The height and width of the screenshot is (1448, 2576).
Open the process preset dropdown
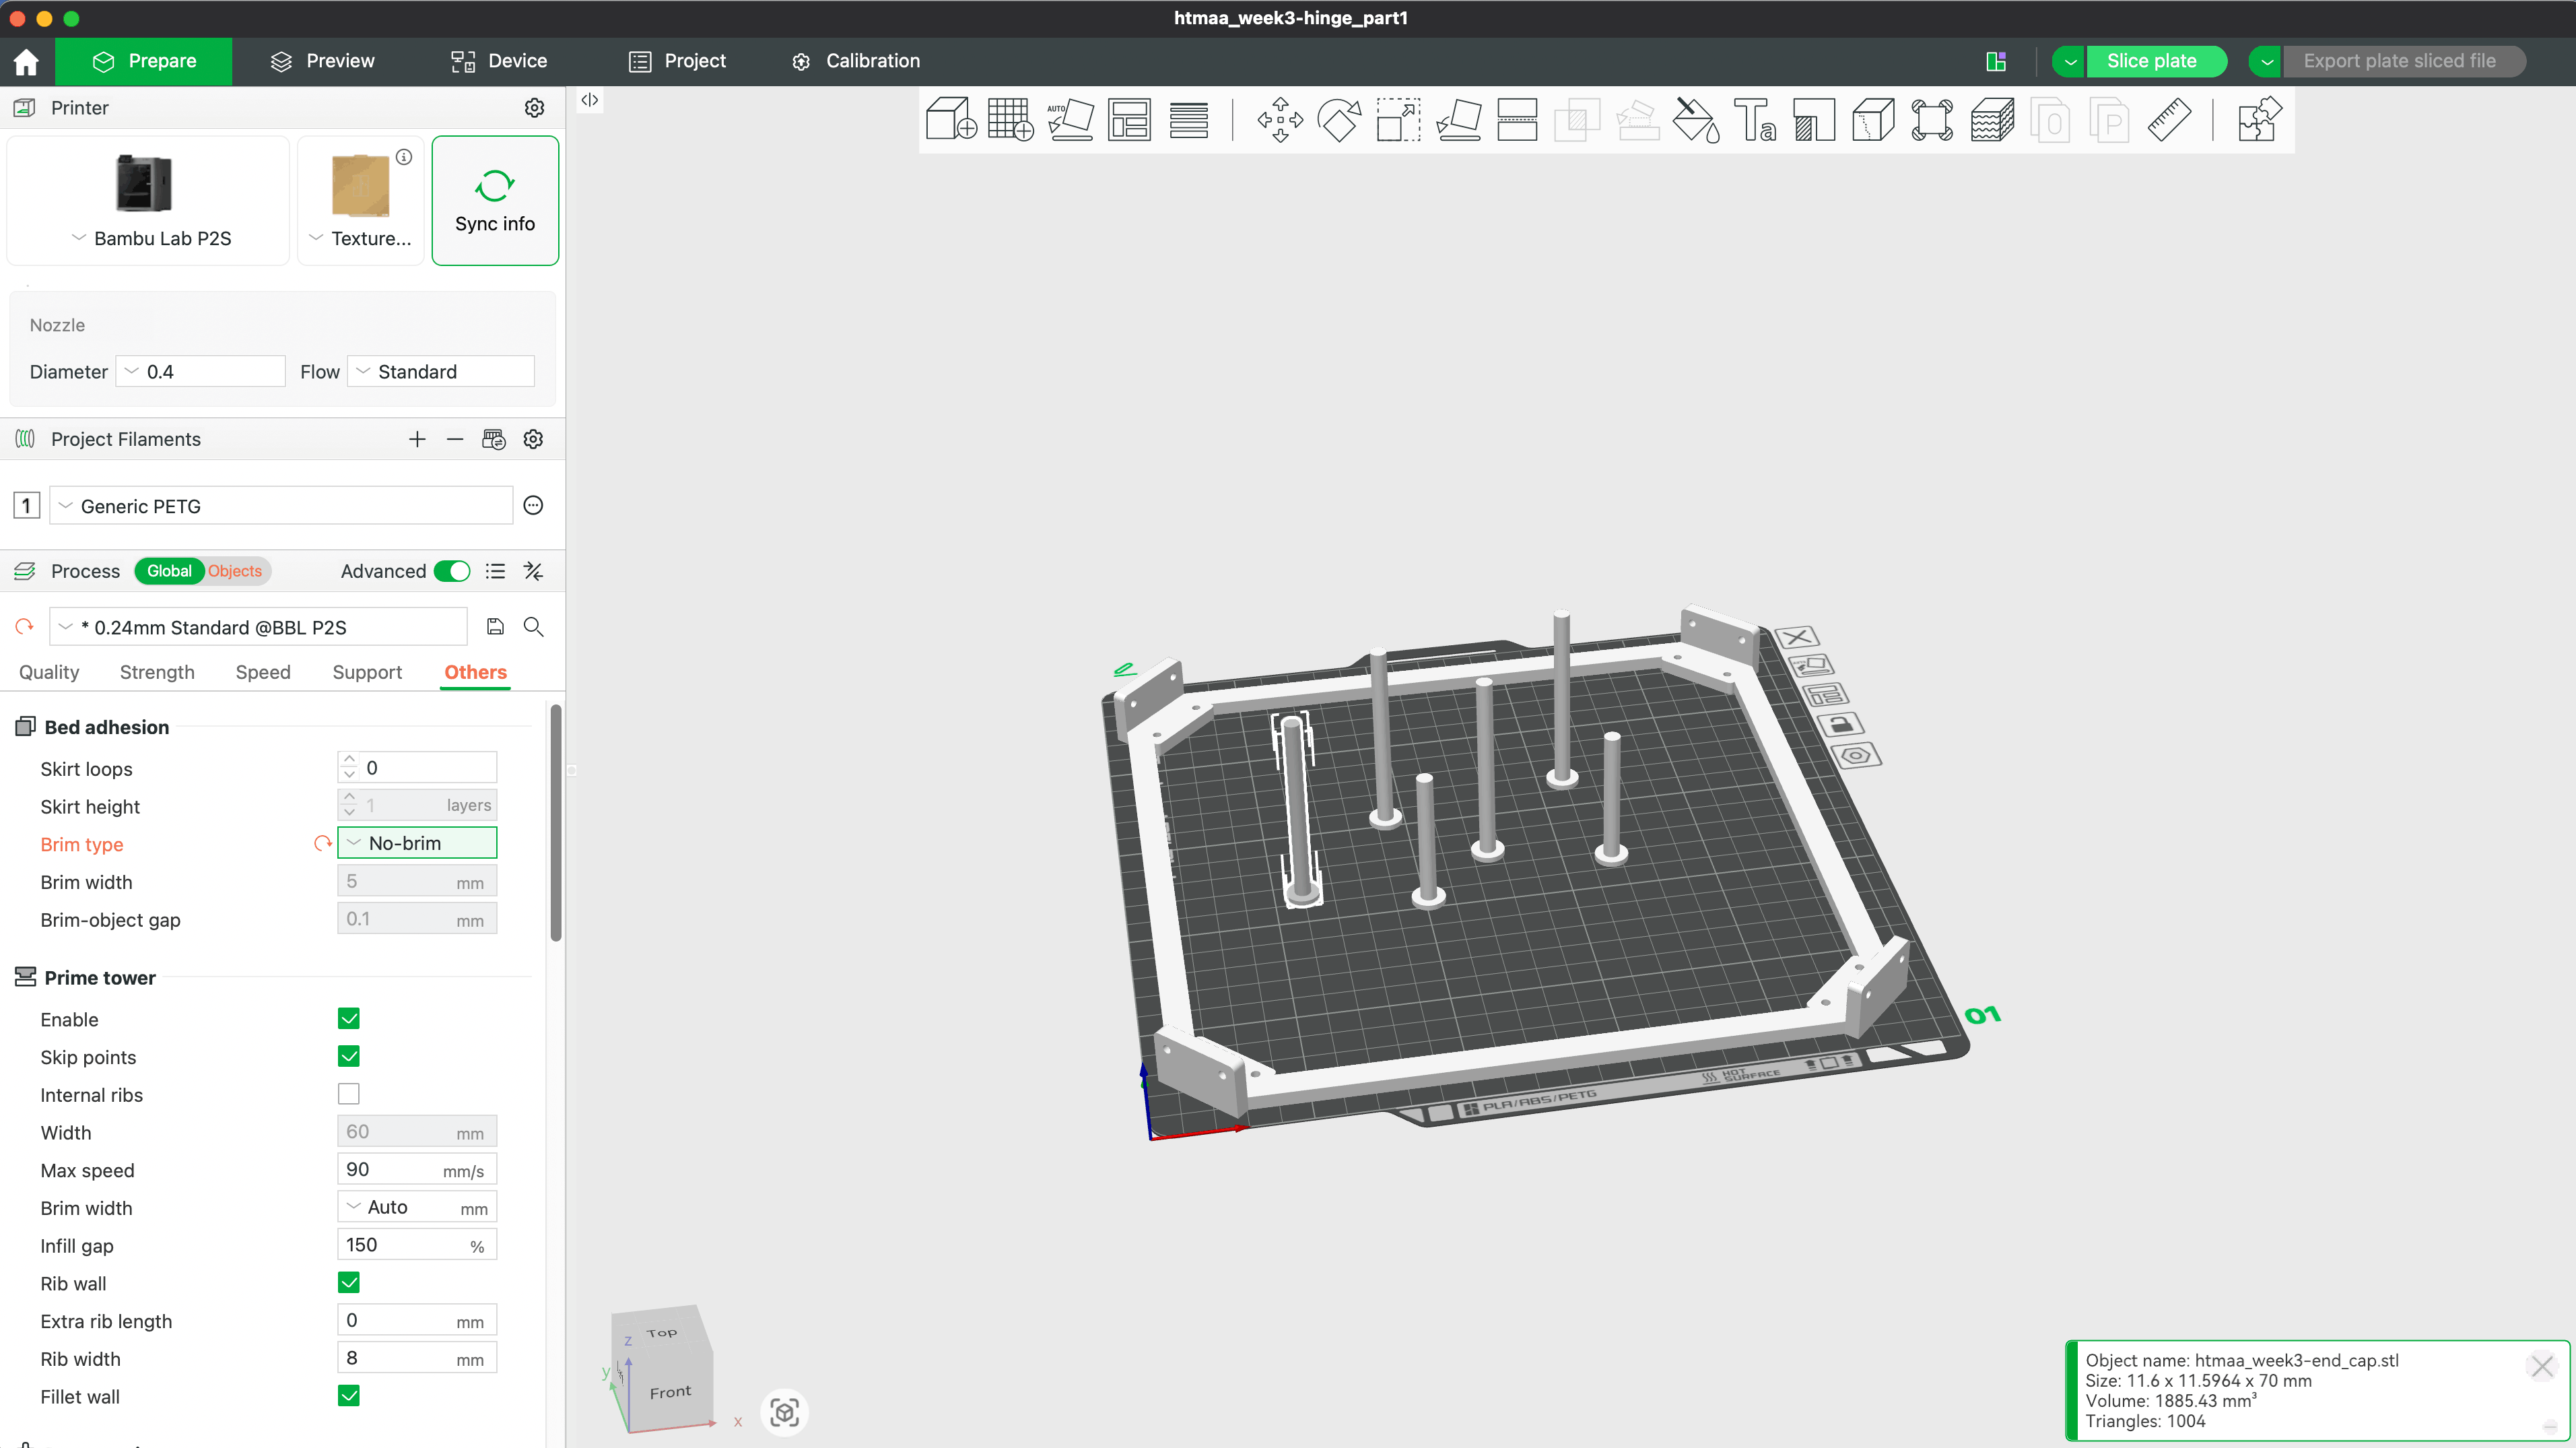click(x=258, y=627)
